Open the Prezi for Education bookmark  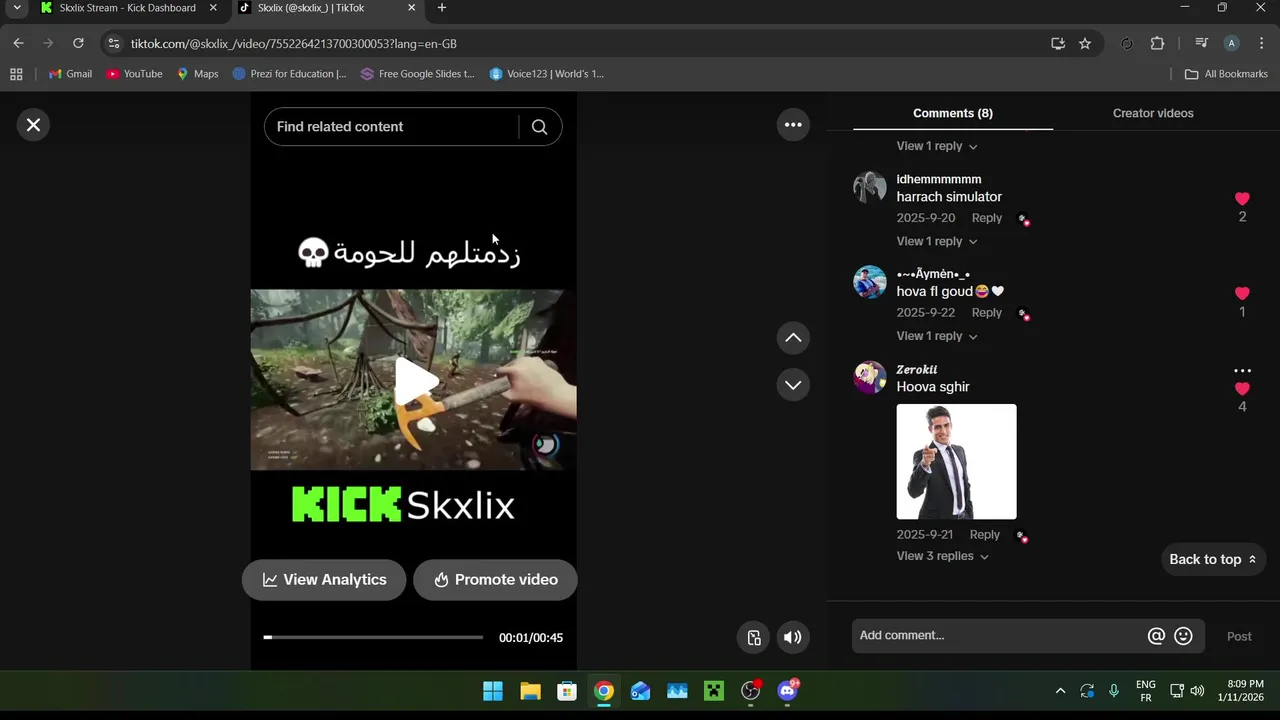pyautogui.click(x=289, y=74)
